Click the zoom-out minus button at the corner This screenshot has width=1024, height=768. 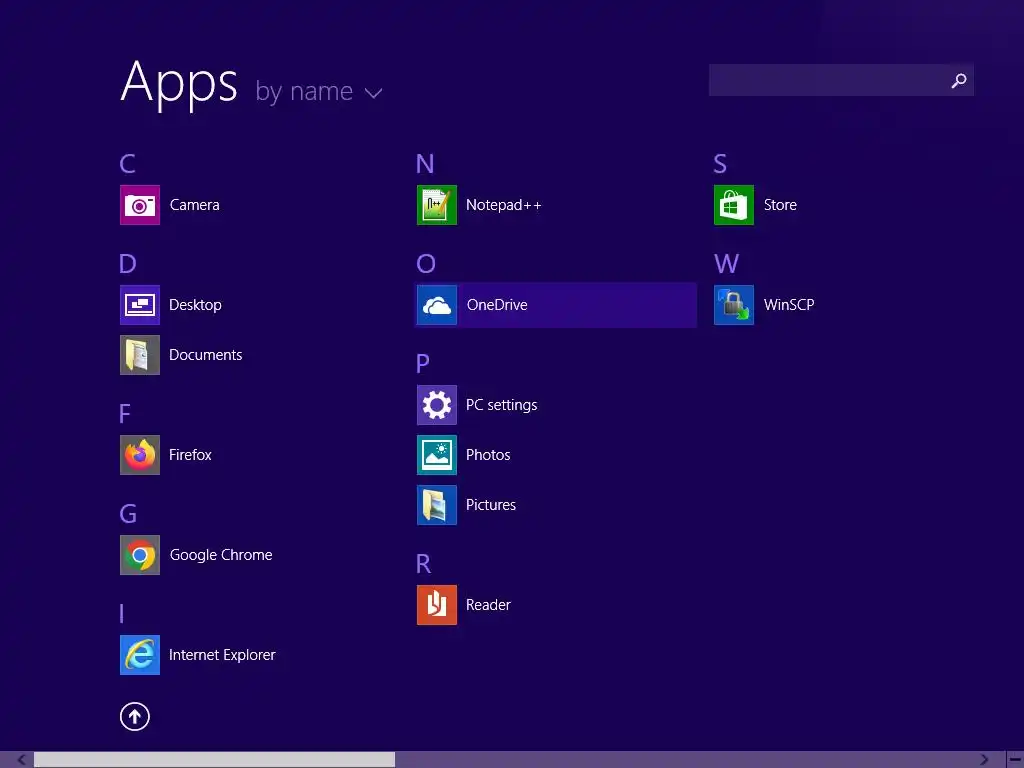pos(1015,760)
